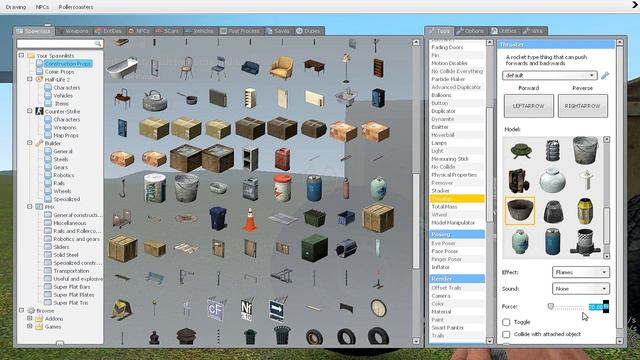Select the Hoverball tool

[x=456, y=135]
